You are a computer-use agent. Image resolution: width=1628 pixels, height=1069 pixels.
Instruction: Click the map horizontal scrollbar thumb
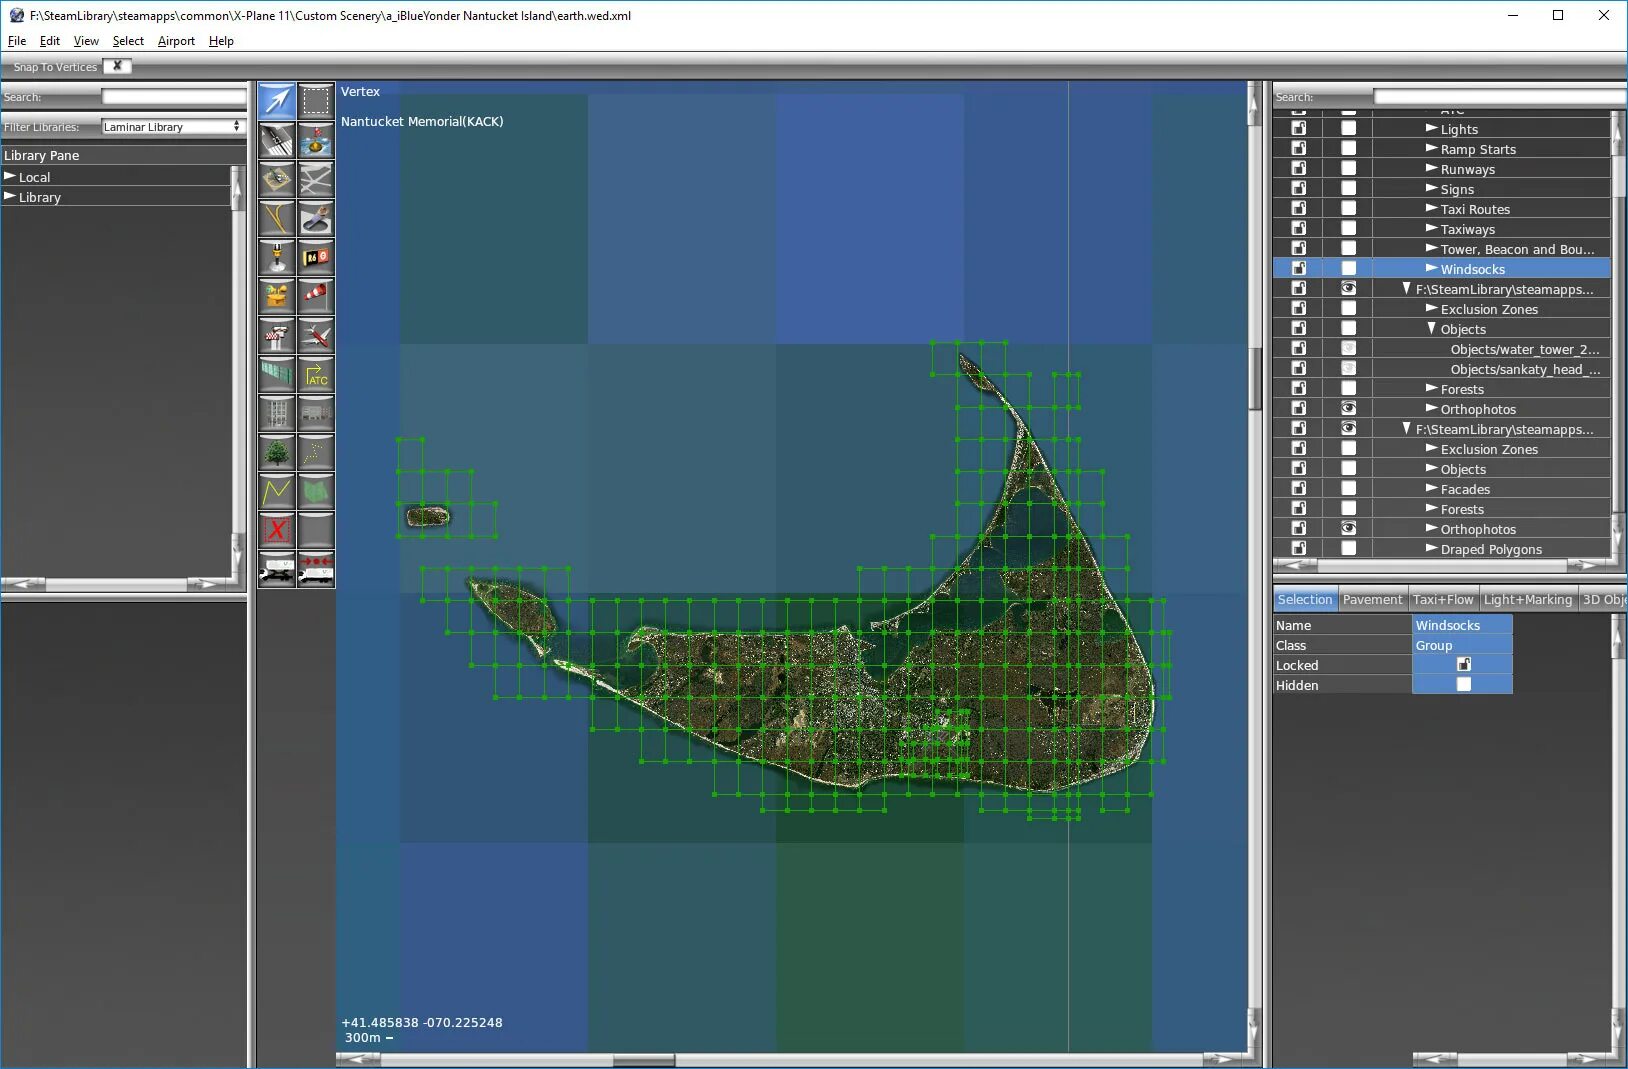643,1060
